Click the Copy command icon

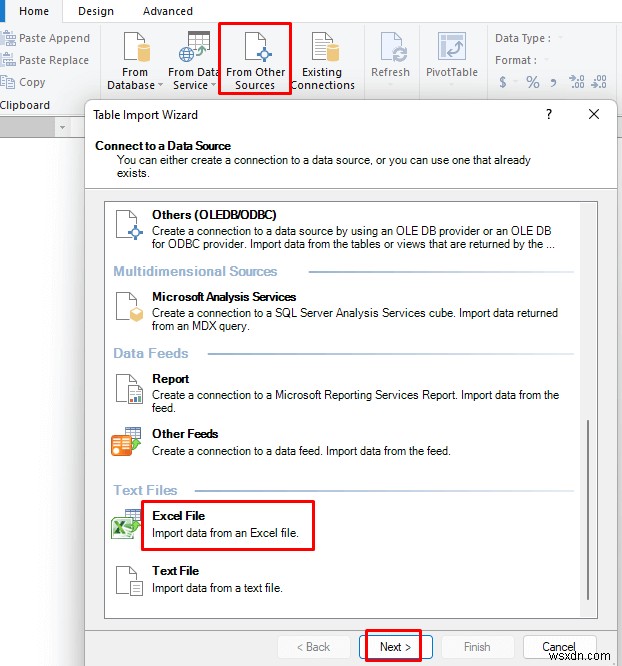pos(8,82)
